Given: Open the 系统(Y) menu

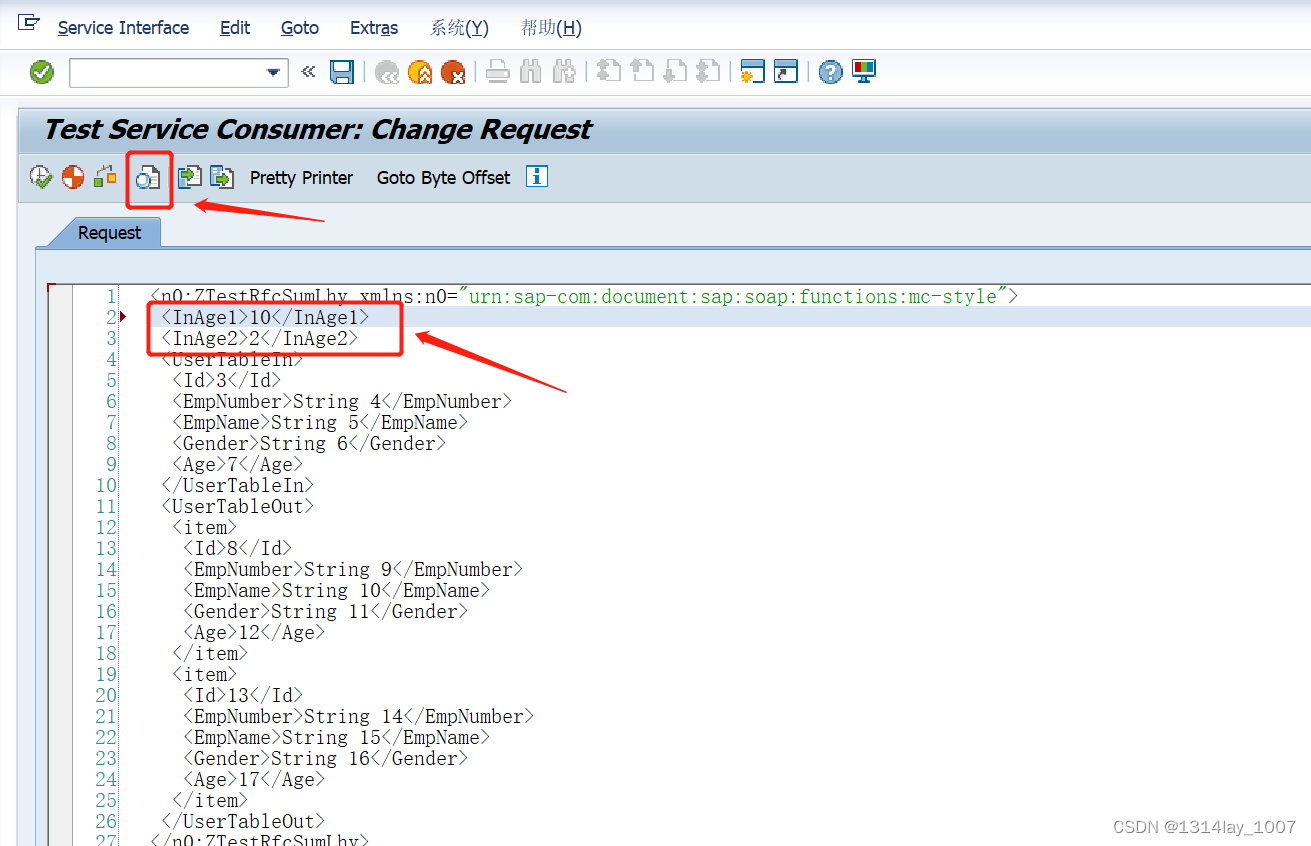Looking at the screenshot, I should click(459, 28).
